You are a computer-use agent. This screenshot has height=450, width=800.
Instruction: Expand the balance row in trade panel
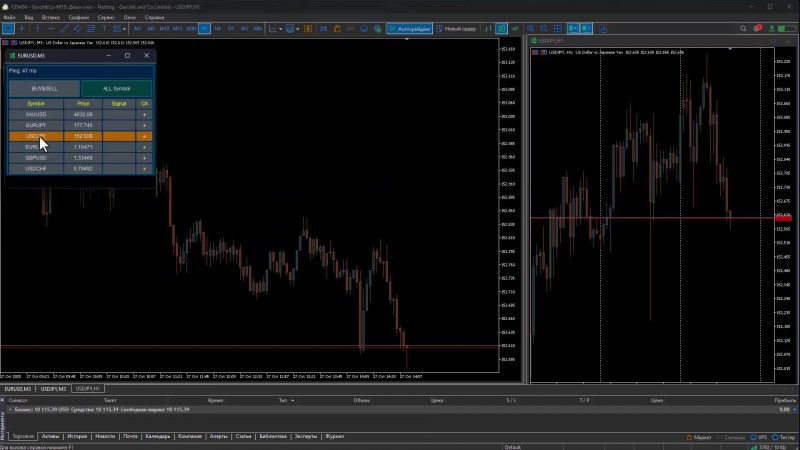10,409
